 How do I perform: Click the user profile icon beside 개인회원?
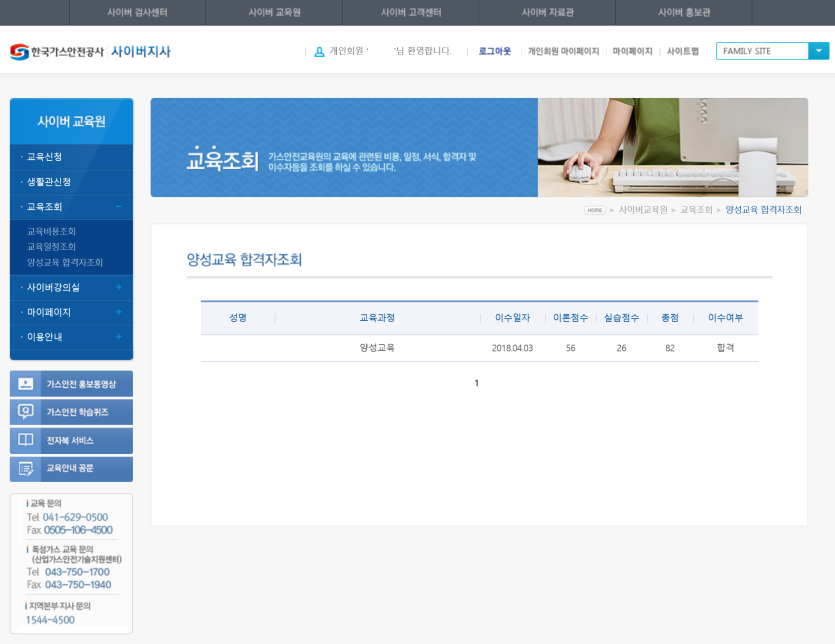[319, 52]
